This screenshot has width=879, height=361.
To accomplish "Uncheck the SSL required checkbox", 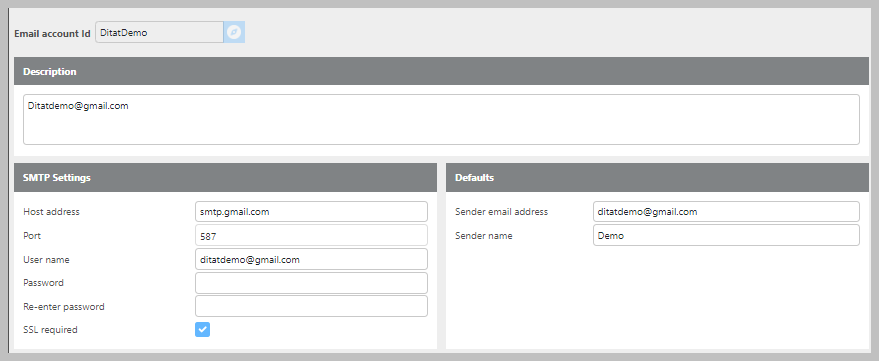I will 202,330.
